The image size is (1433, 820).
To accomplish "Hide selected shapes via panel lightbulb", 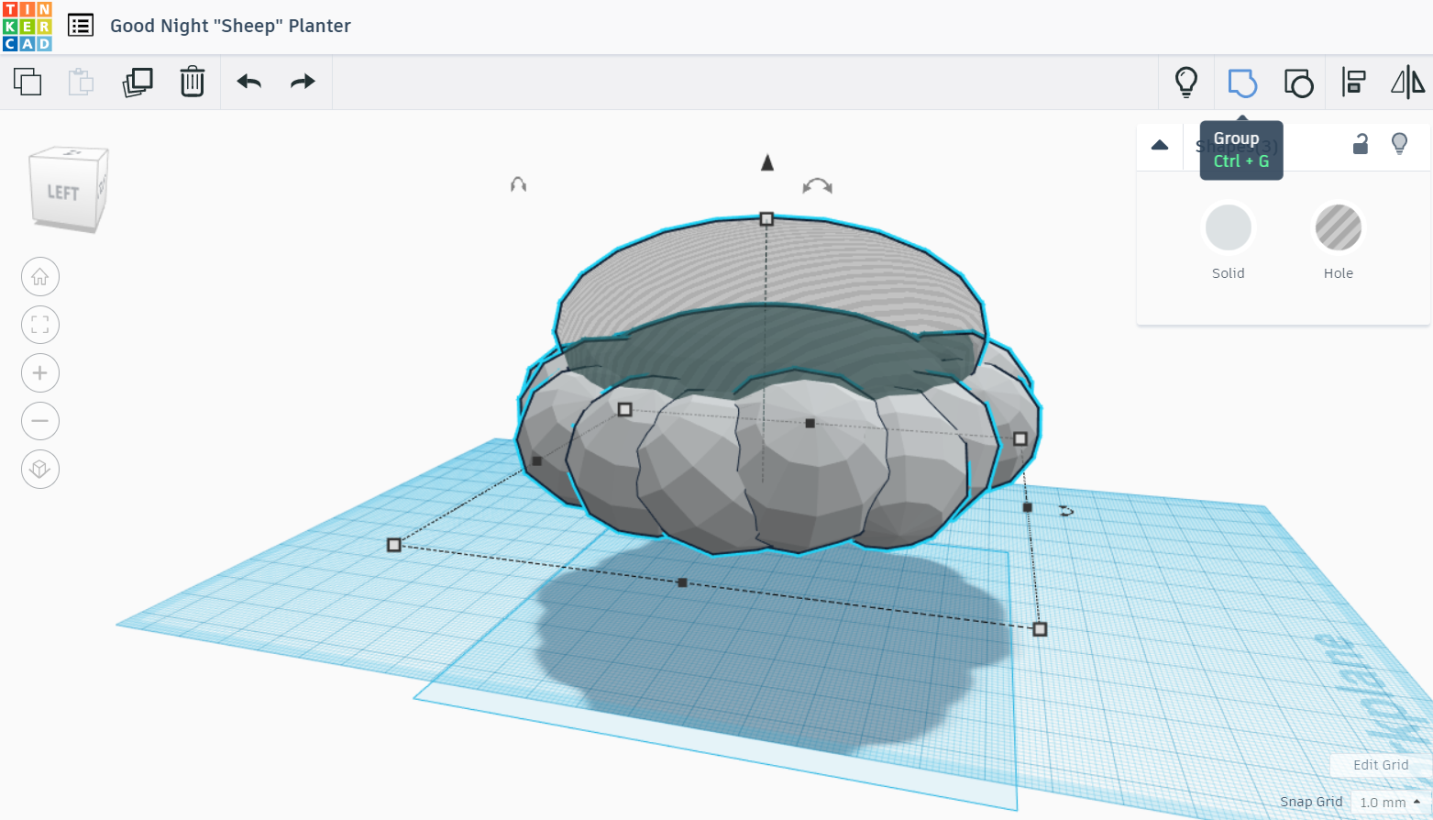I will tap(1400, 144).
